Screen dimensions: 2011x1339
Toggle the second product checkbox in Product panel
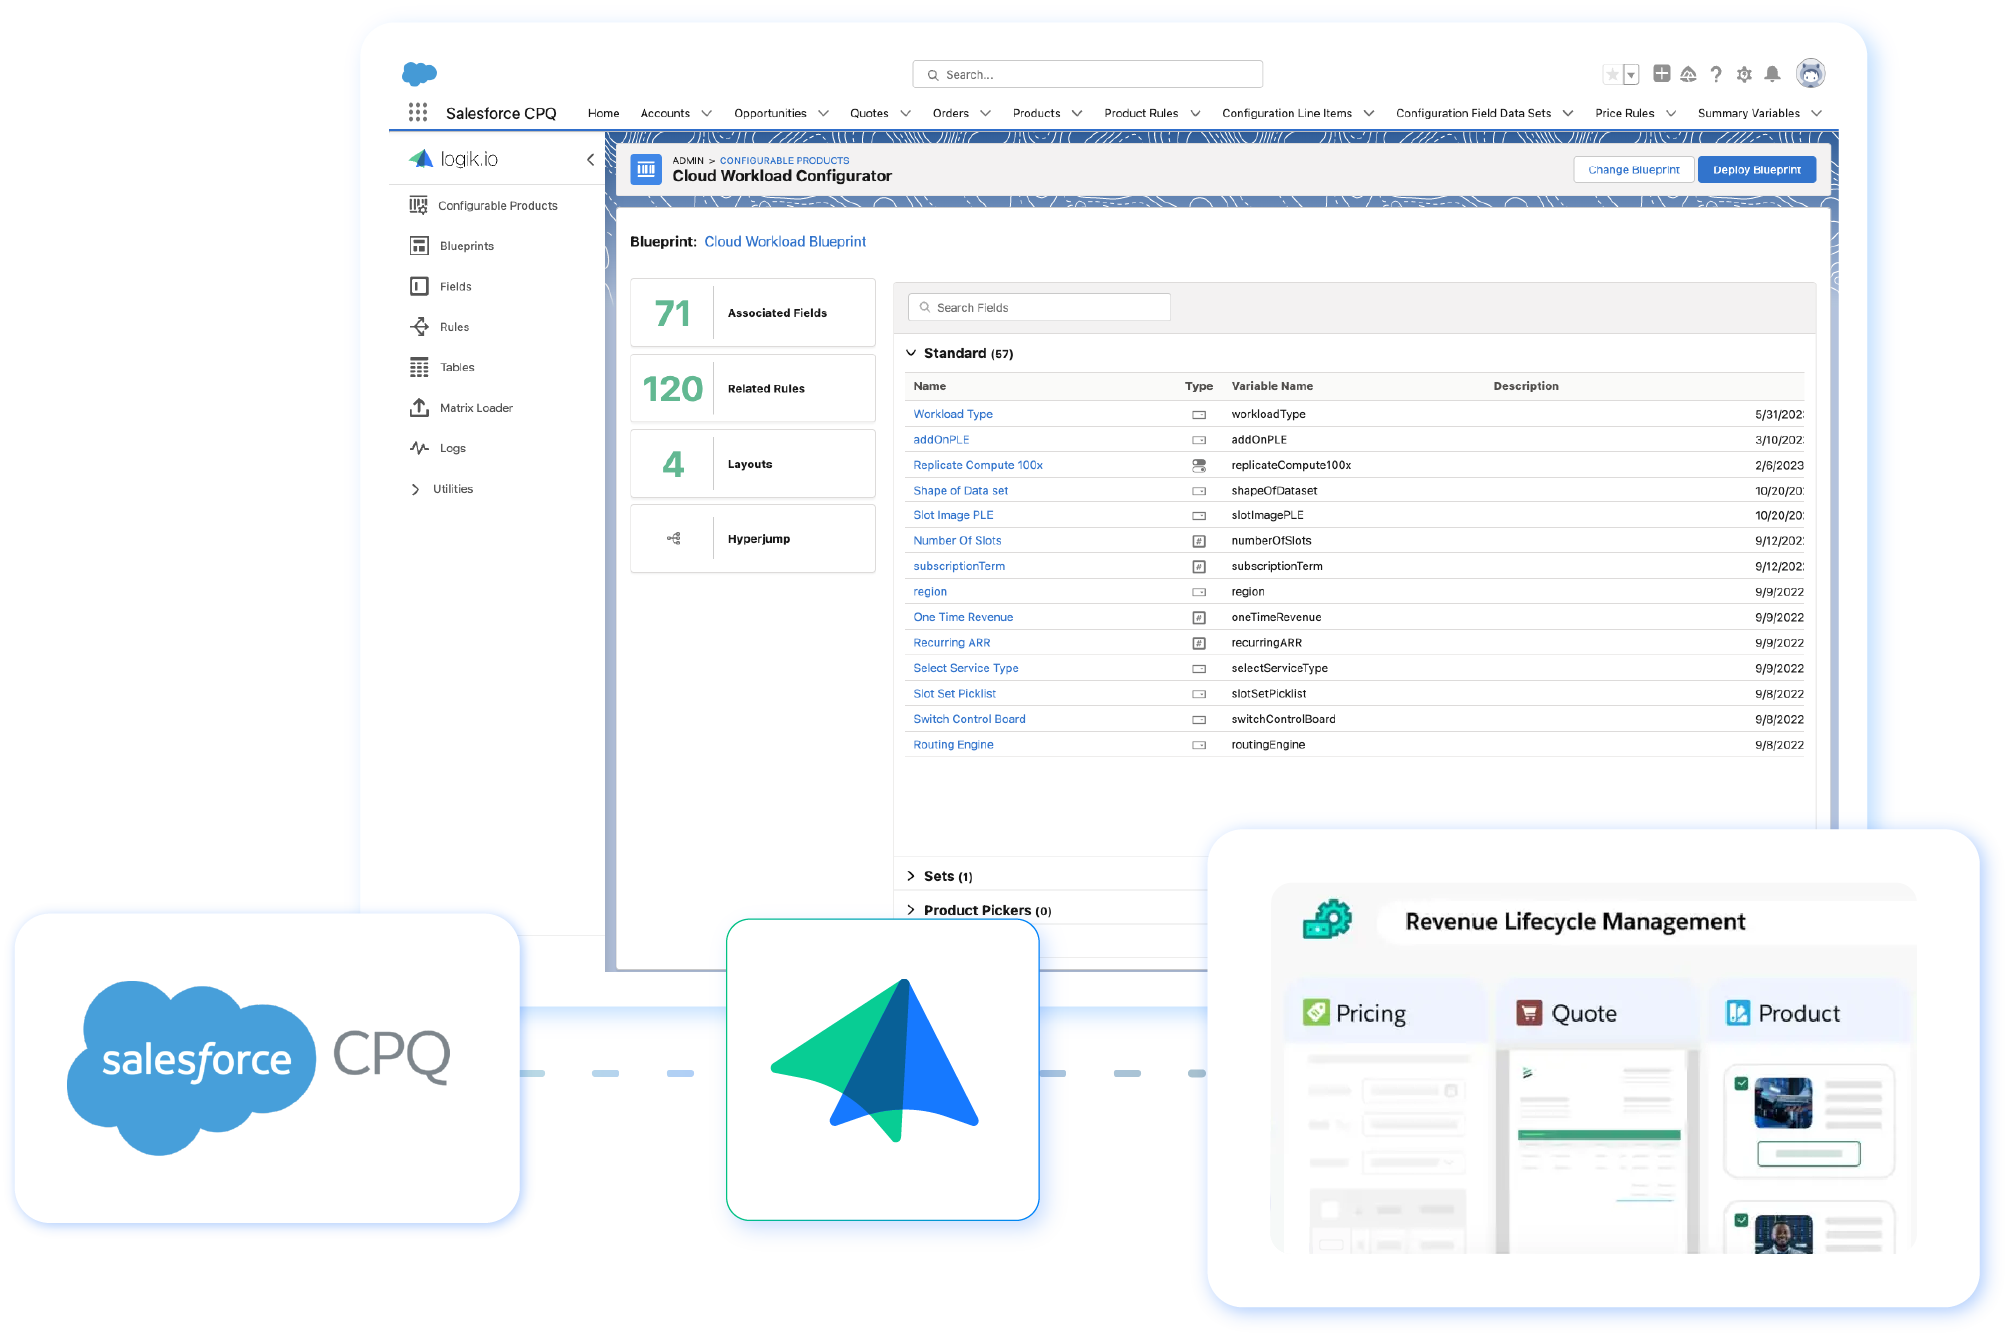pos(1741,1220)
